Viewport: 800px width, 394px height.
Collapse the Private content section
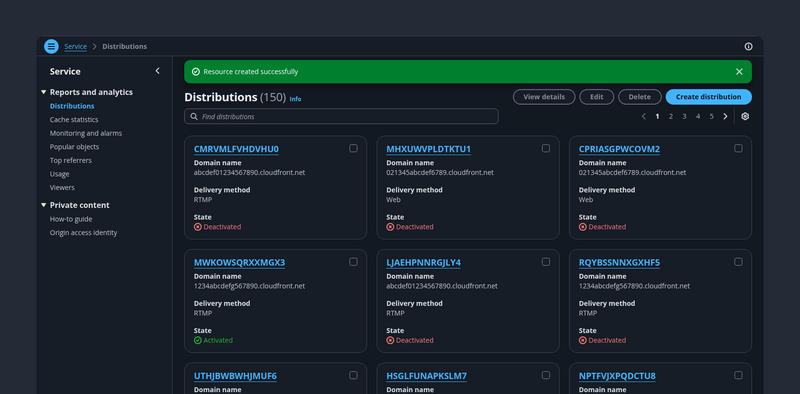[x=43, y=205]
